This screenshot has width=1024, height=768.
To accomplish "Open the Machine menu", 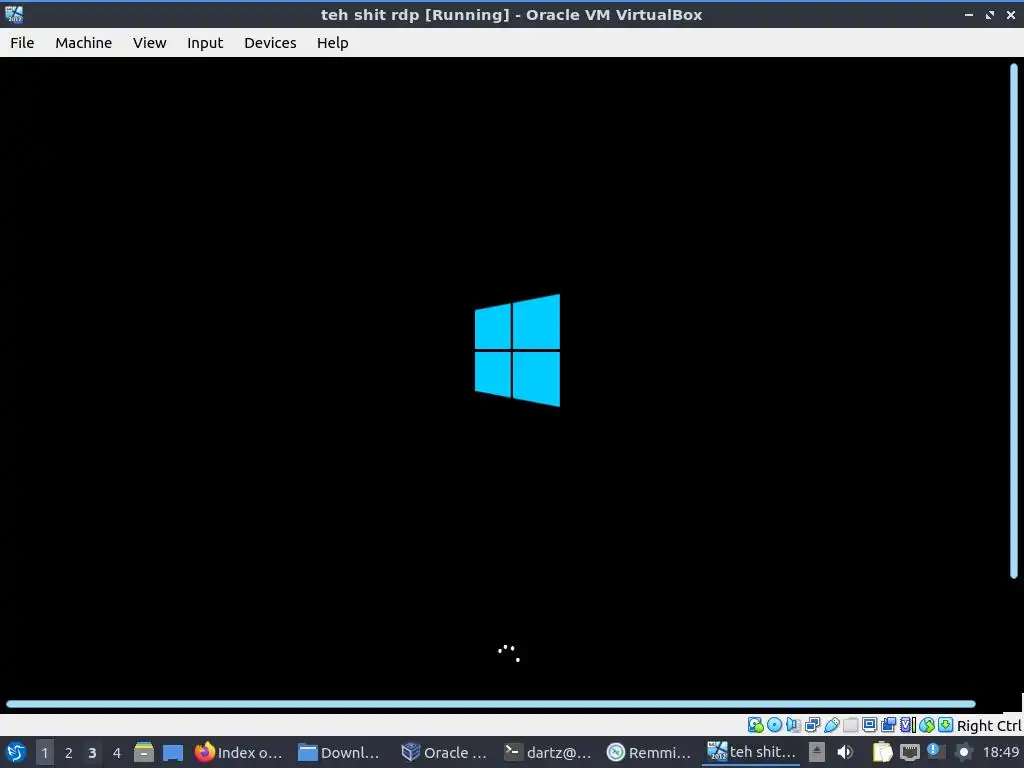I will [x=84, y=42].
